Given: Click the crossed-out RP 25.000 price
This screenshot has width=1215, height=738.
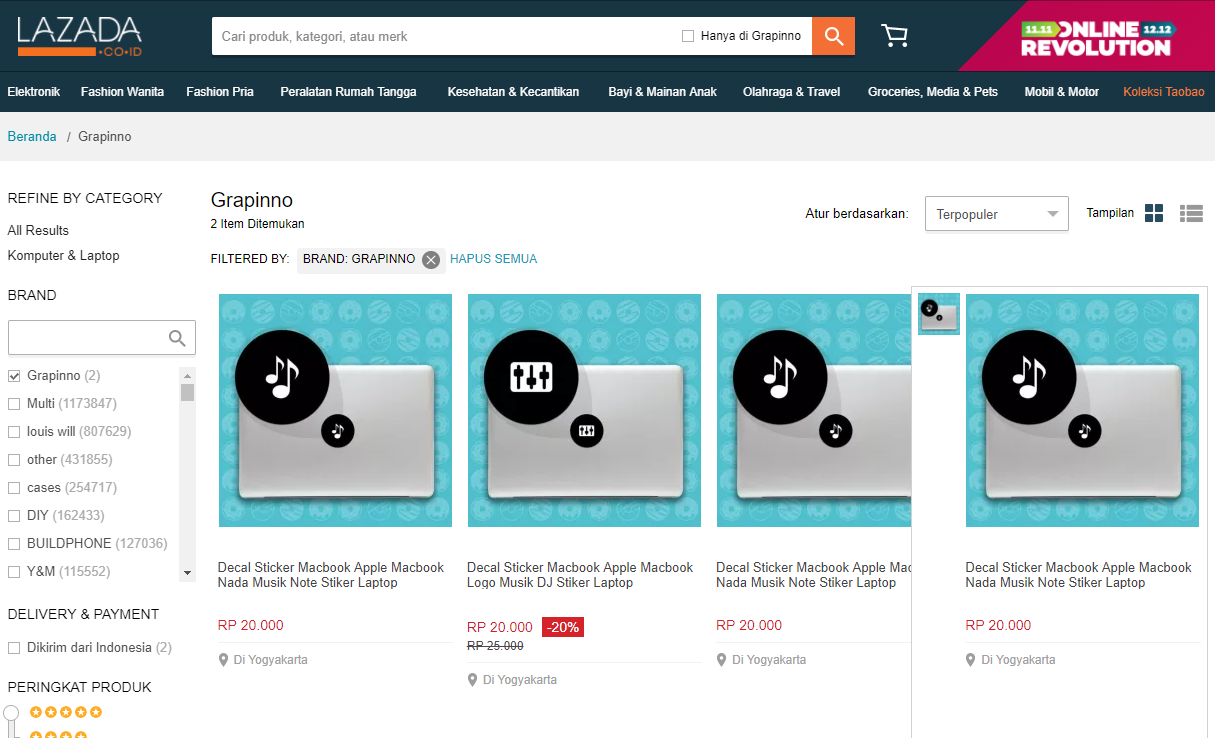Looking at the screenshot, I should [x=495, y=646].
